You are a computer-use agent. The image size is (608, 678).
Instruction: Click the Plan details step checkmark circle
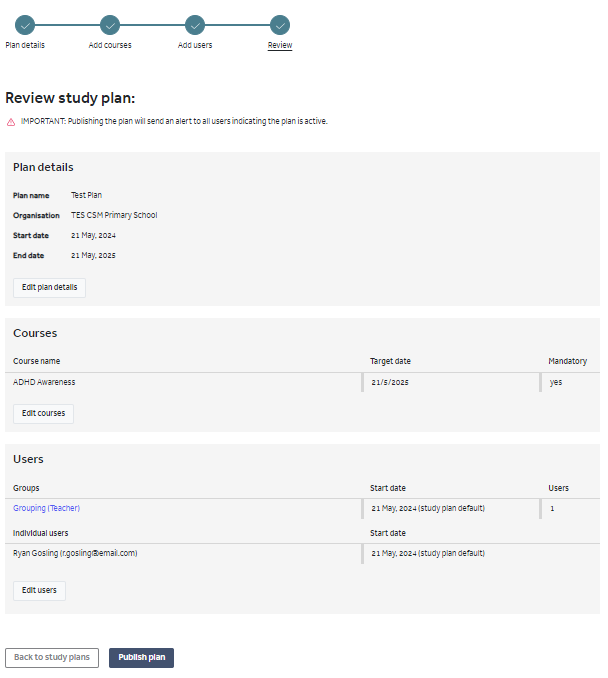[25, 26]
